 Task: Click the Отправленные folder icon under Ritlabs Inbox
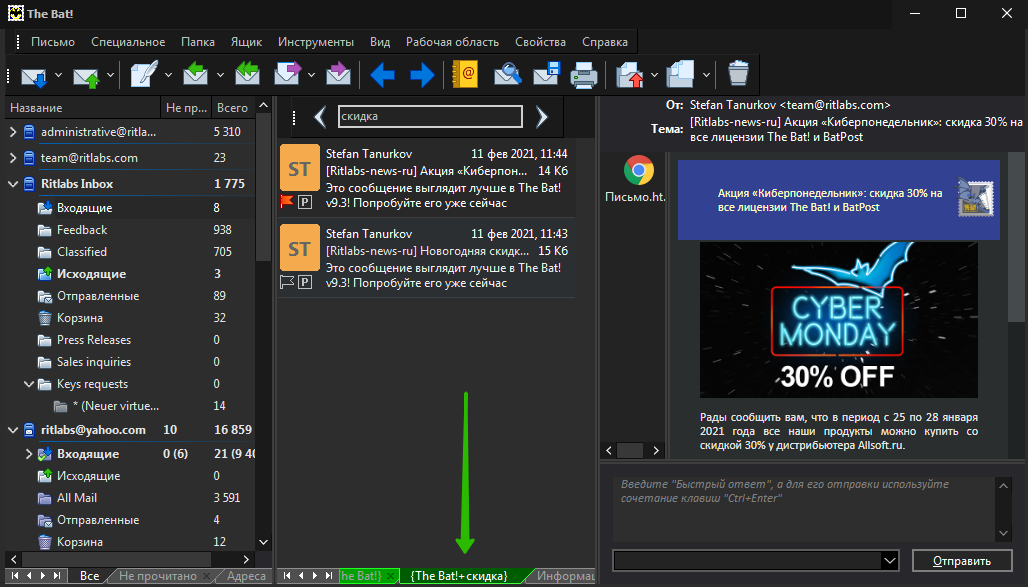pyautogui.click(x=45, y=296)
